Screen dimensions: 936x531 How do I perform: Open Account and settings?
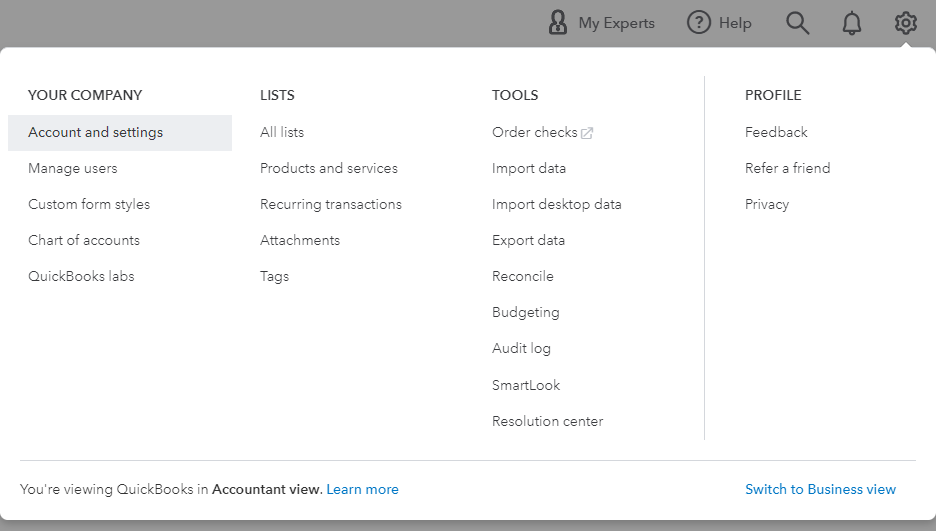96,132
